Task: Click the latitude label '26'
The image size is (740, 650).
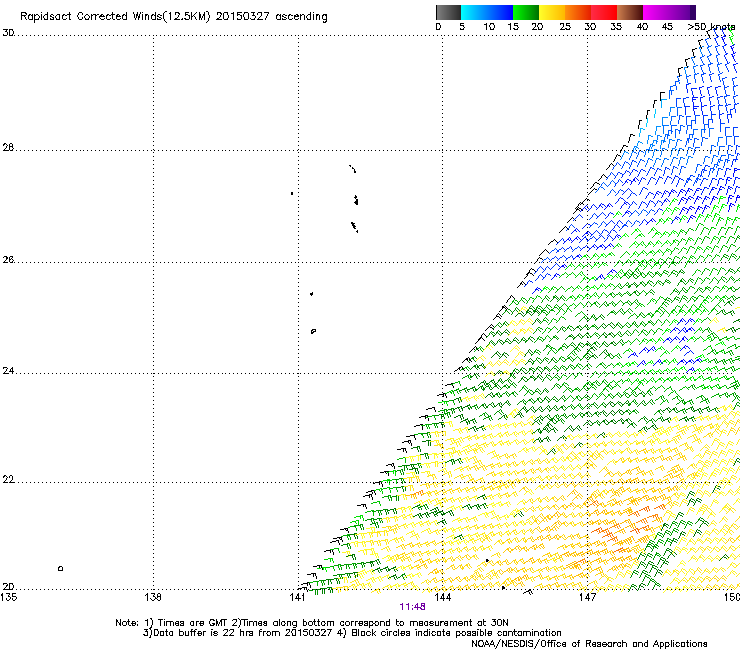Action: click(8, 259)
